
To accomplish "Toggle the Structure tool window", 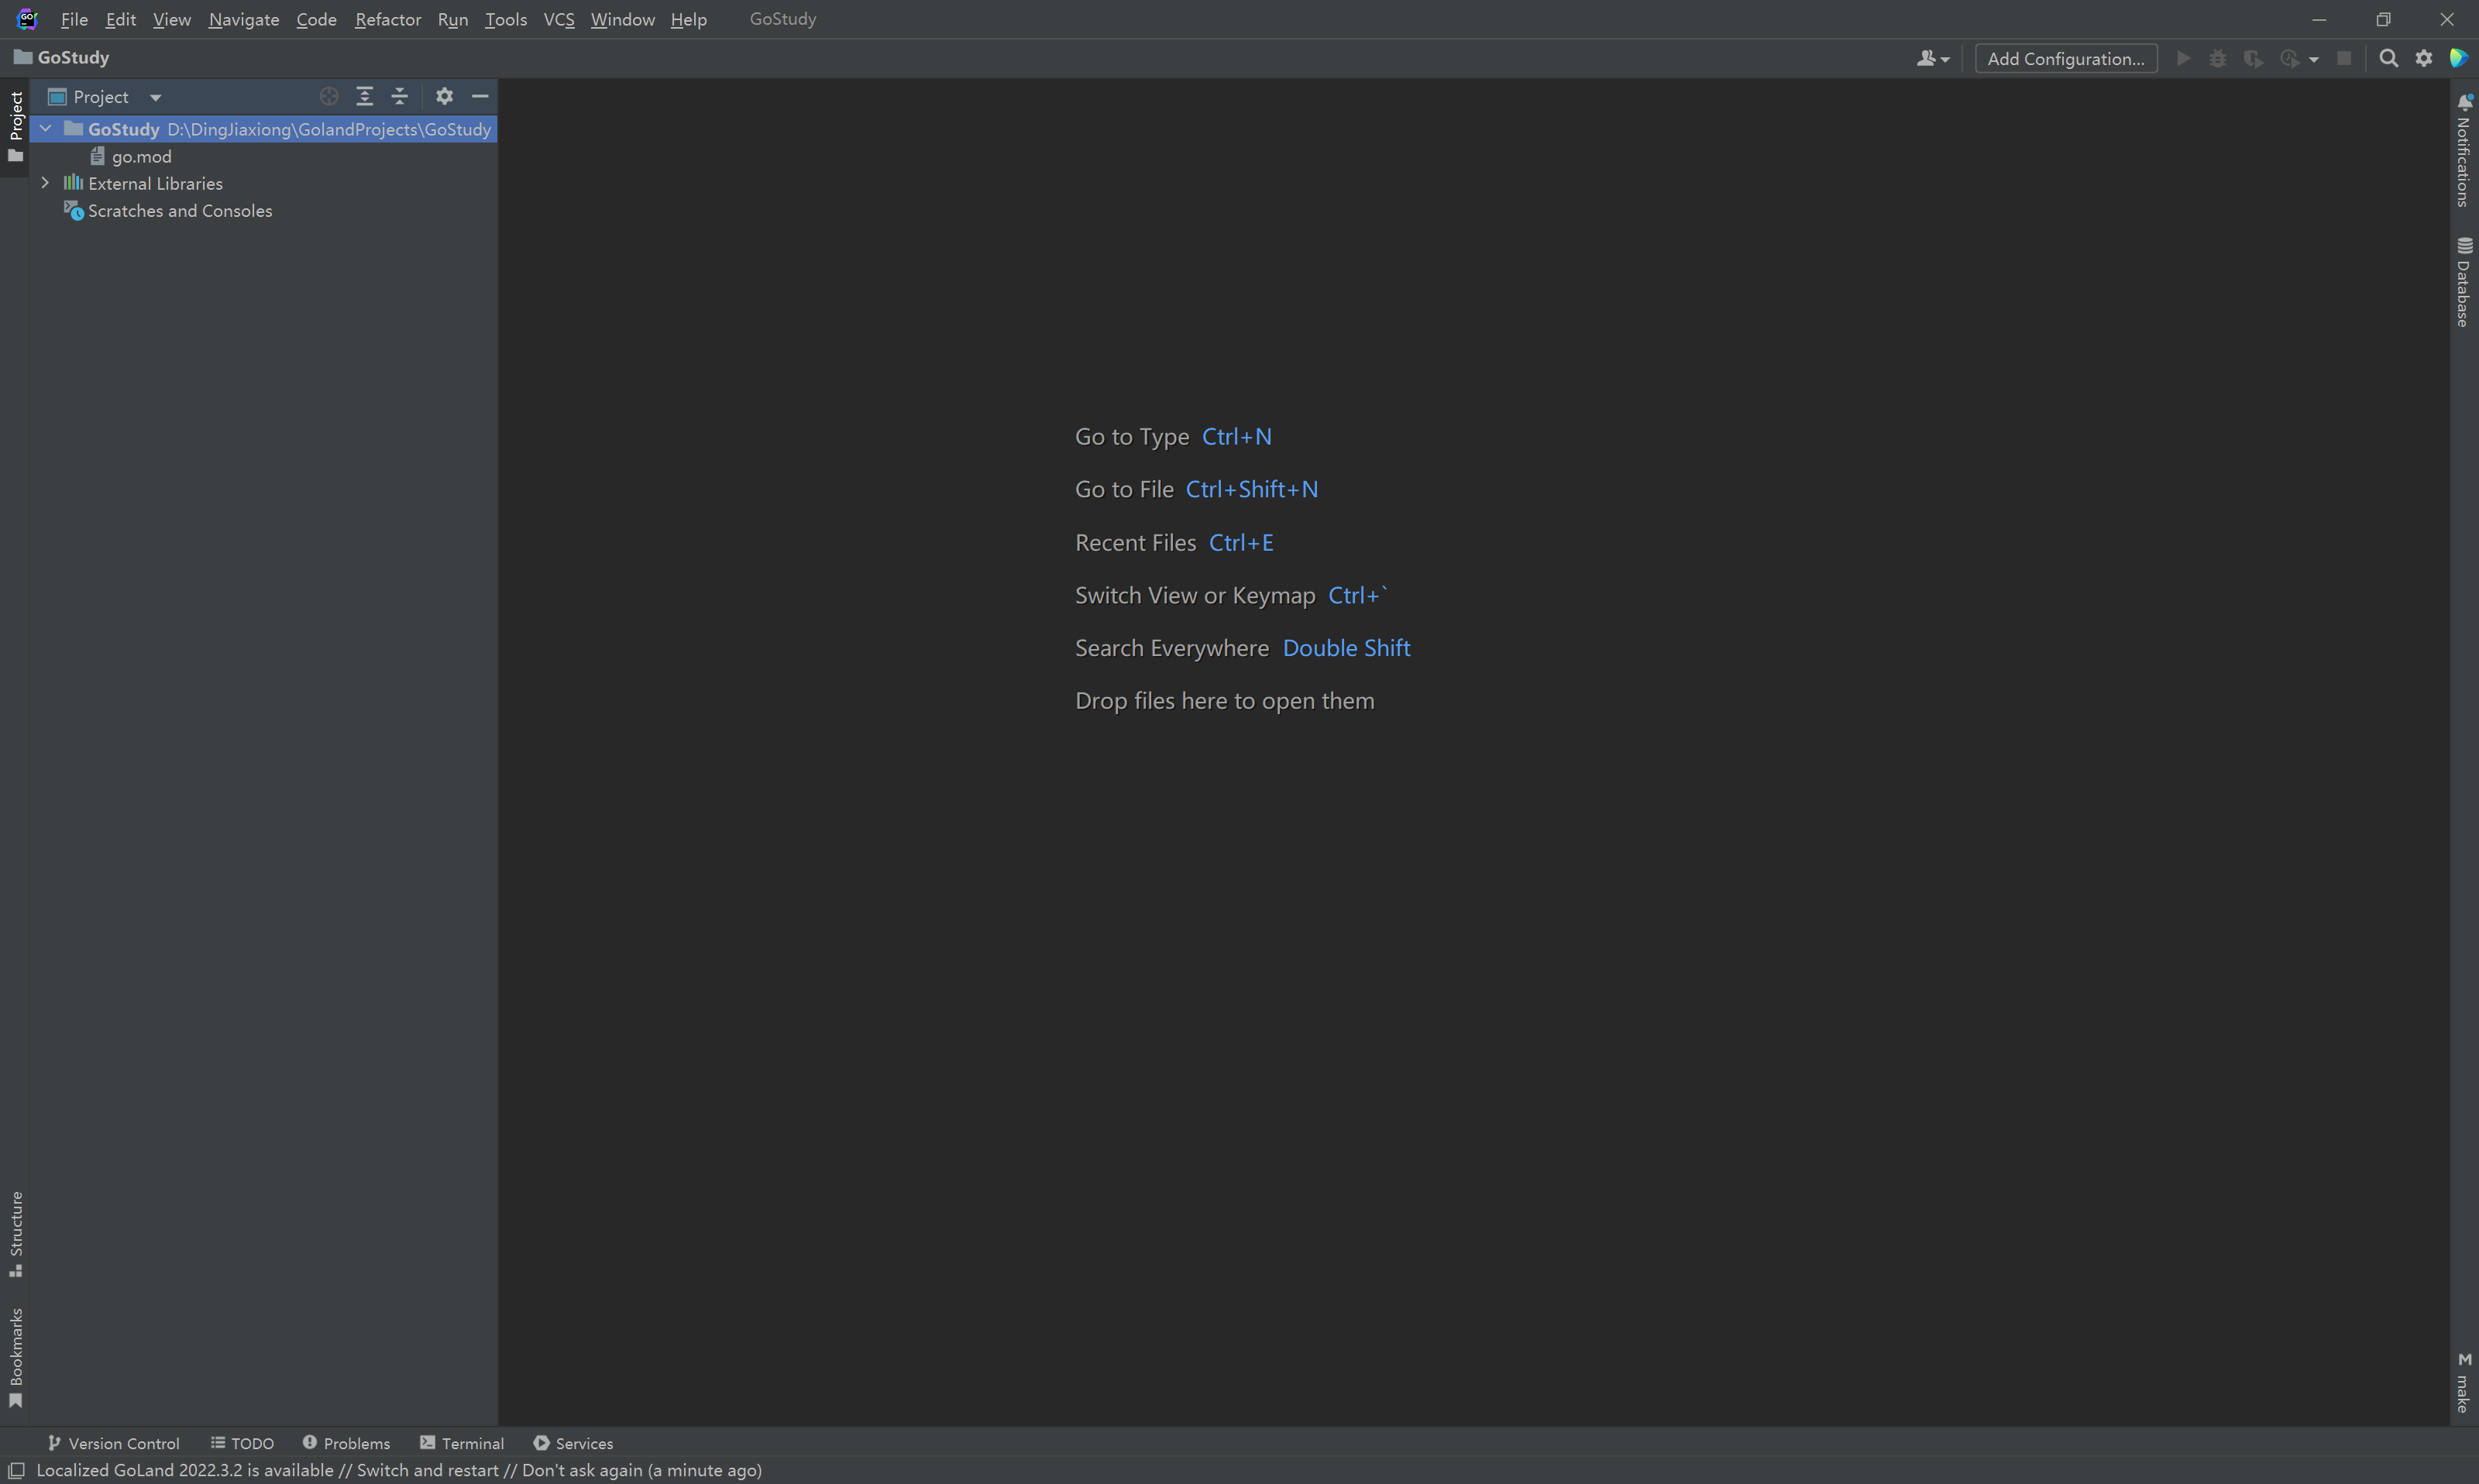I will click(x=16, y=1233).
